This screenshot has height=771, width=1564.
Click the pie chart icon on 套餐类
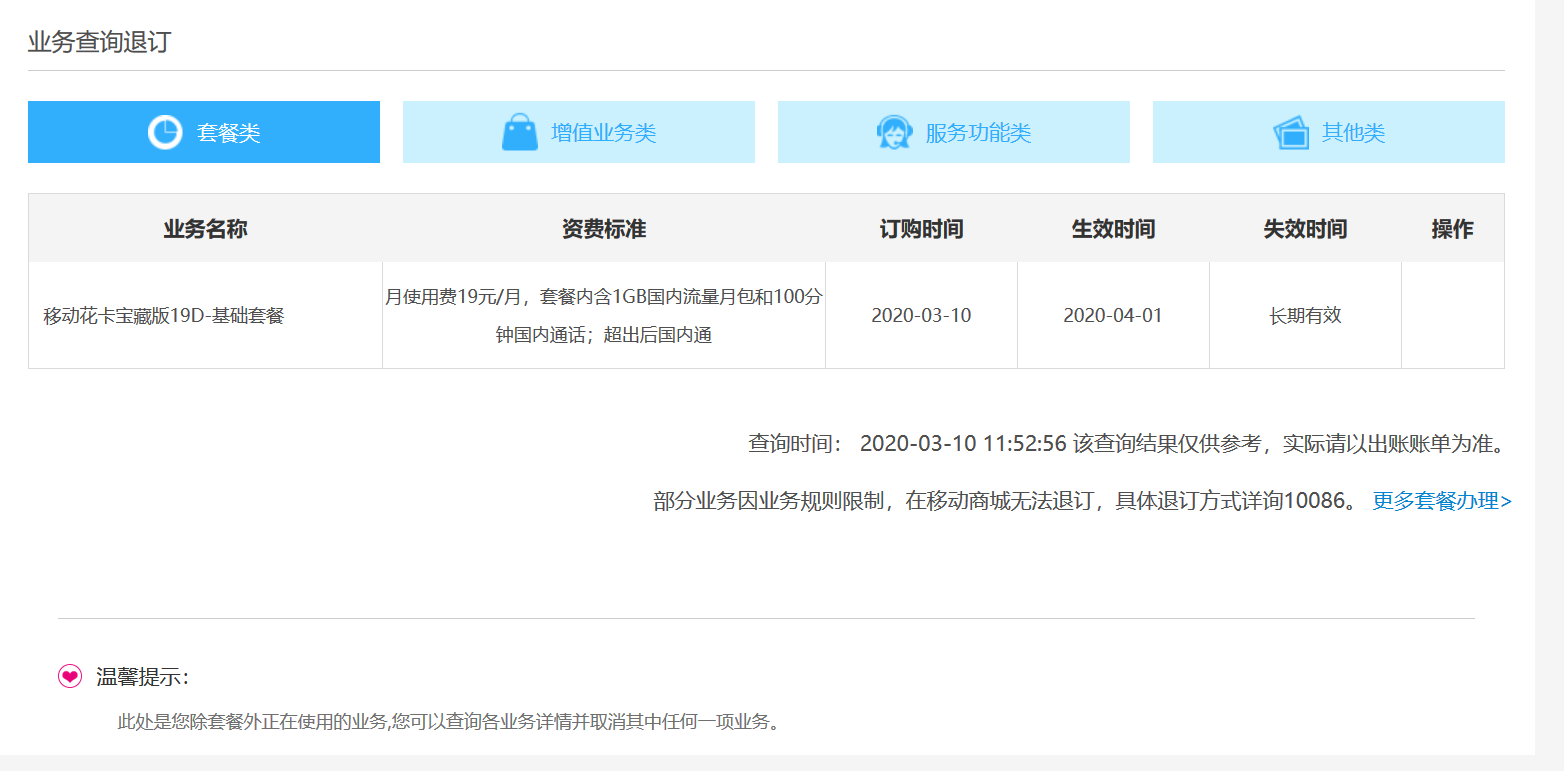pyautogui.click(x=165, y=132)
